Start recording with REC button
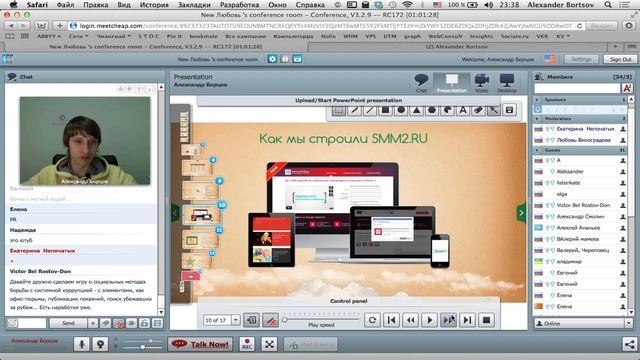 [x=247, y=344]
